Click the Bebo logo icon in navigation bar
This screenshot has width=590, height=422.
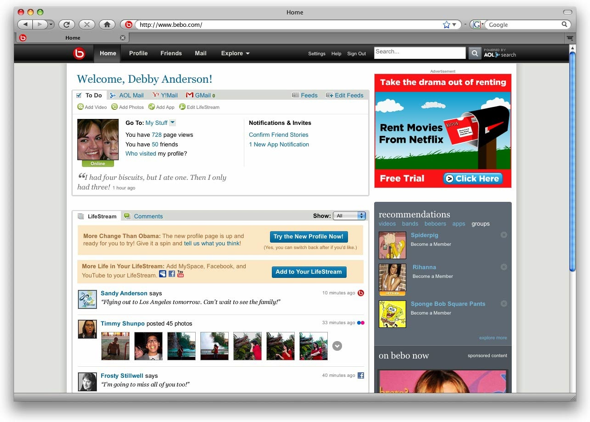point(79,53)
